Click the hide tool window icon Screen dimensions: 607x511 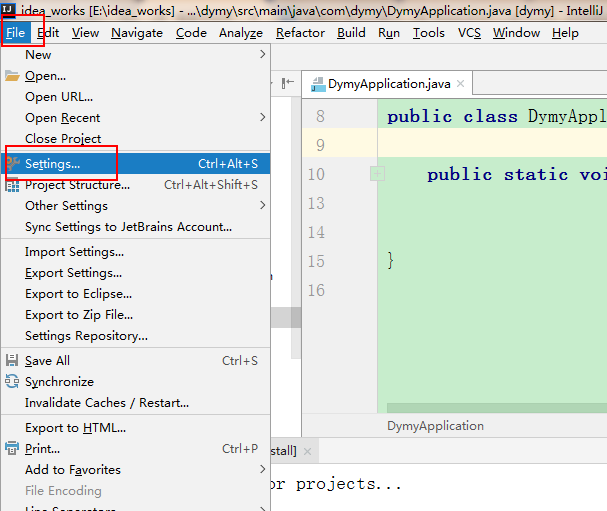pyautogui.click(x=288, y=83)
